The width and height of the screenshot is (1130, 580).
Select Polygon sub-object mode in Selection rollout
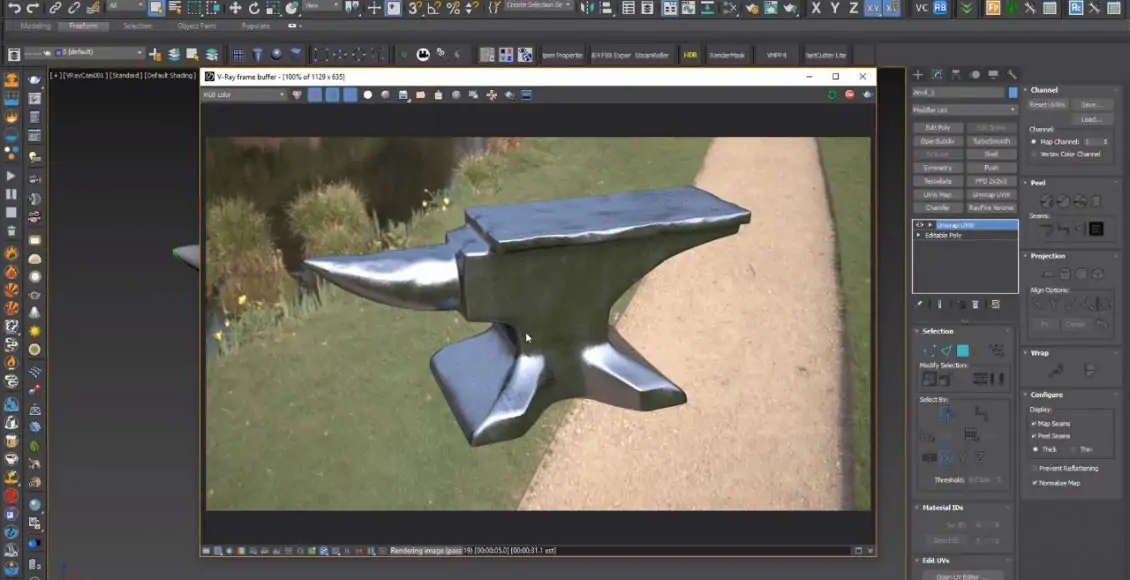pos(962,351)
